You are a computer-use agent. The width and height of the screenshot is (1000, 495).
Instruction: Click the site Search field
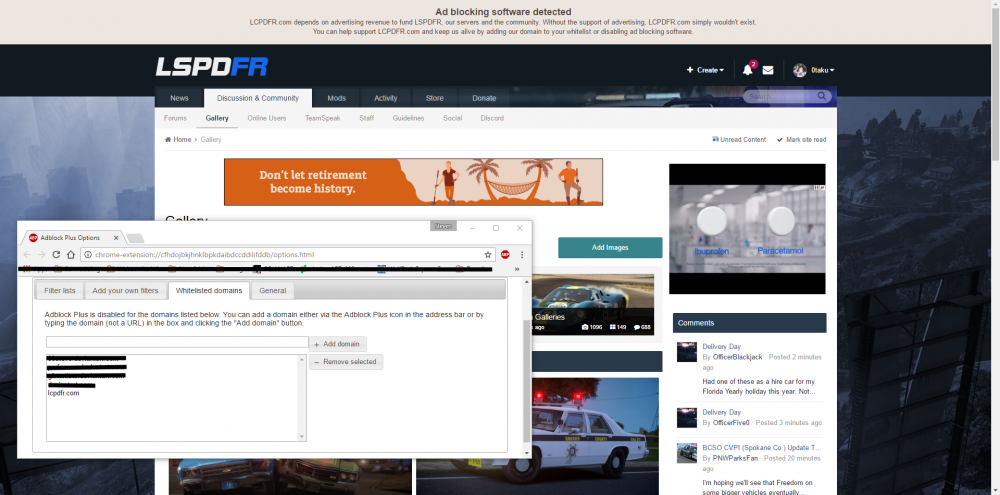[781, 96]
